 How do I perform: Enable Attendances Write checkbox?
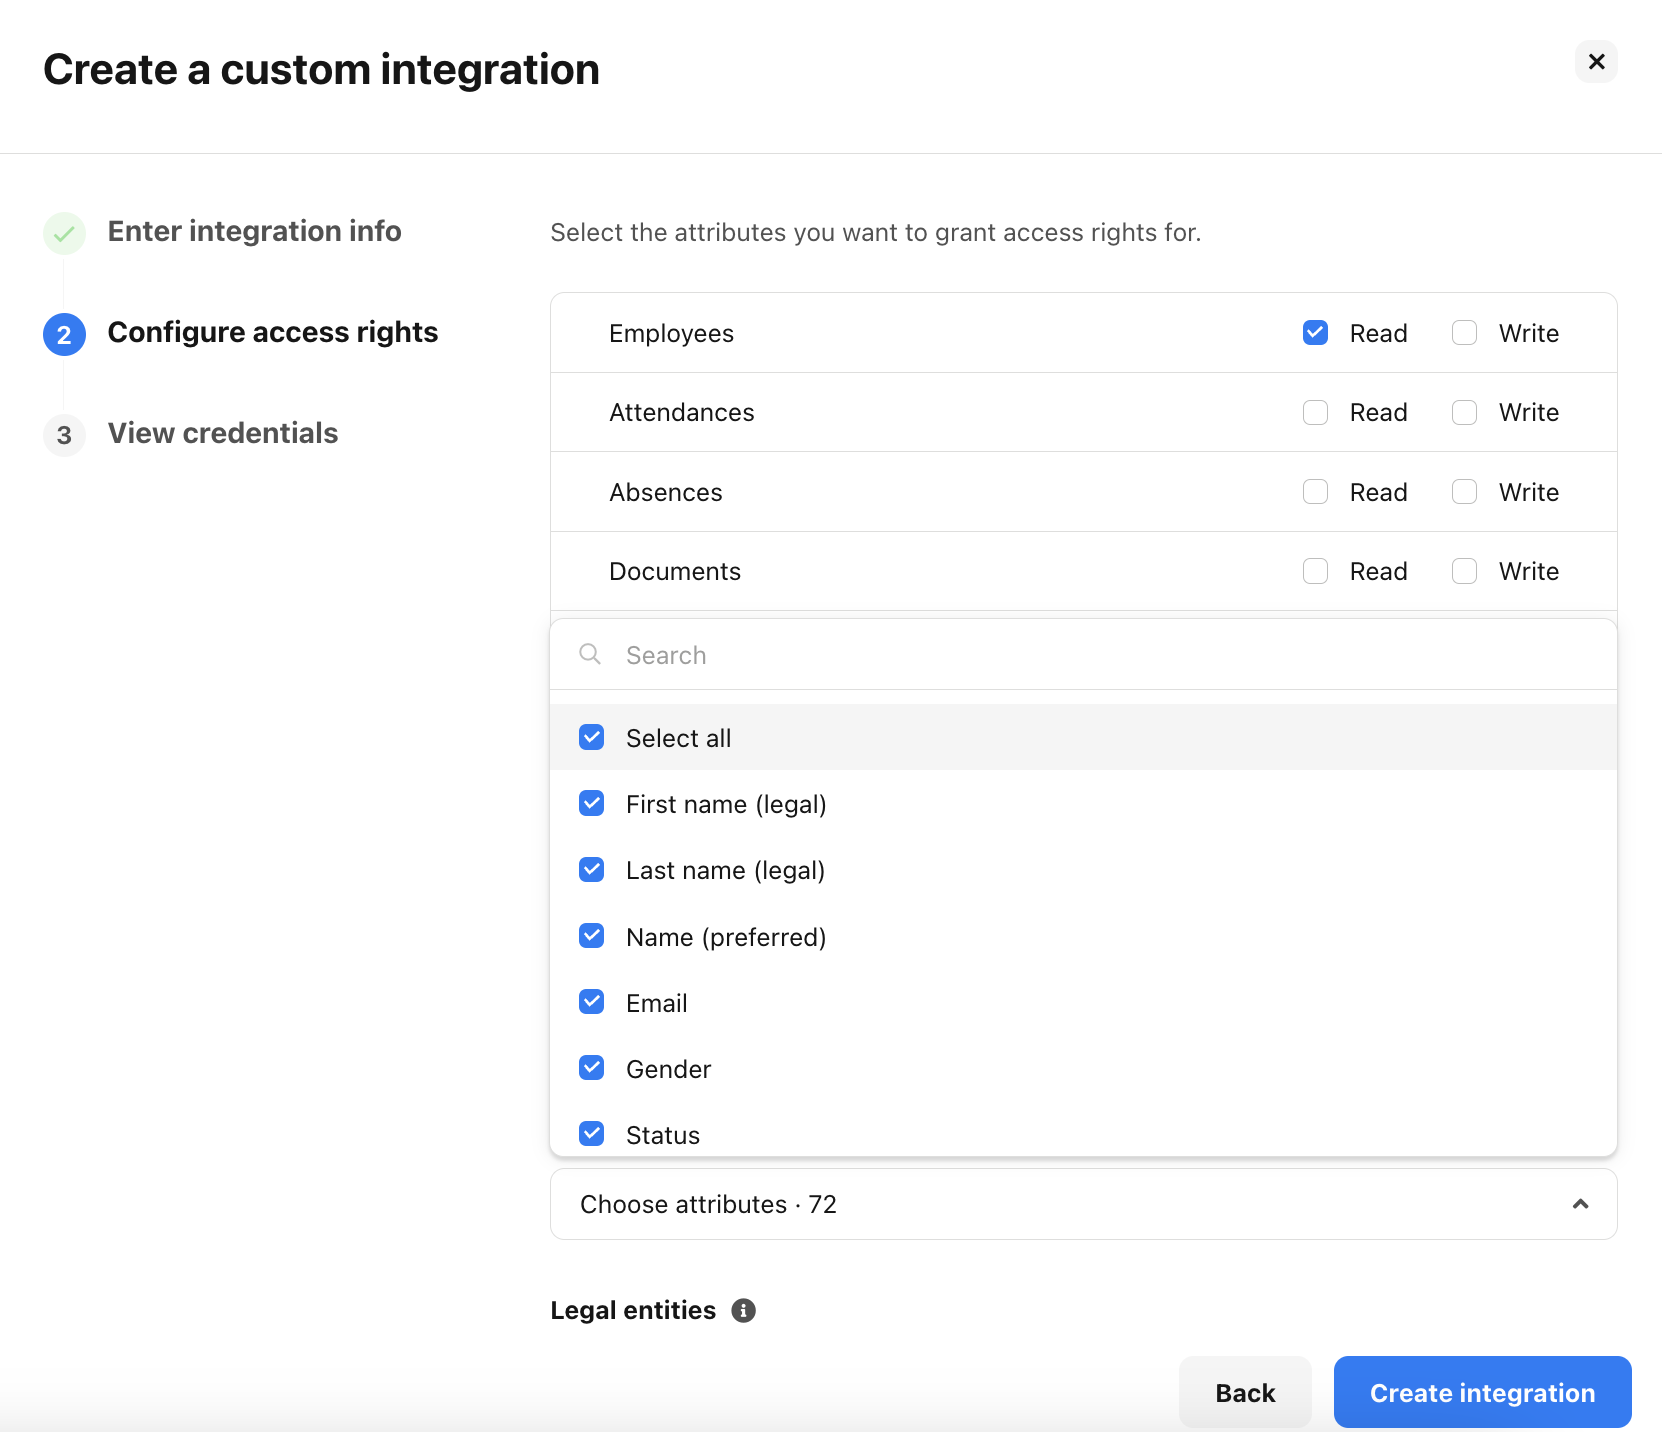(x=1464, y=412)
